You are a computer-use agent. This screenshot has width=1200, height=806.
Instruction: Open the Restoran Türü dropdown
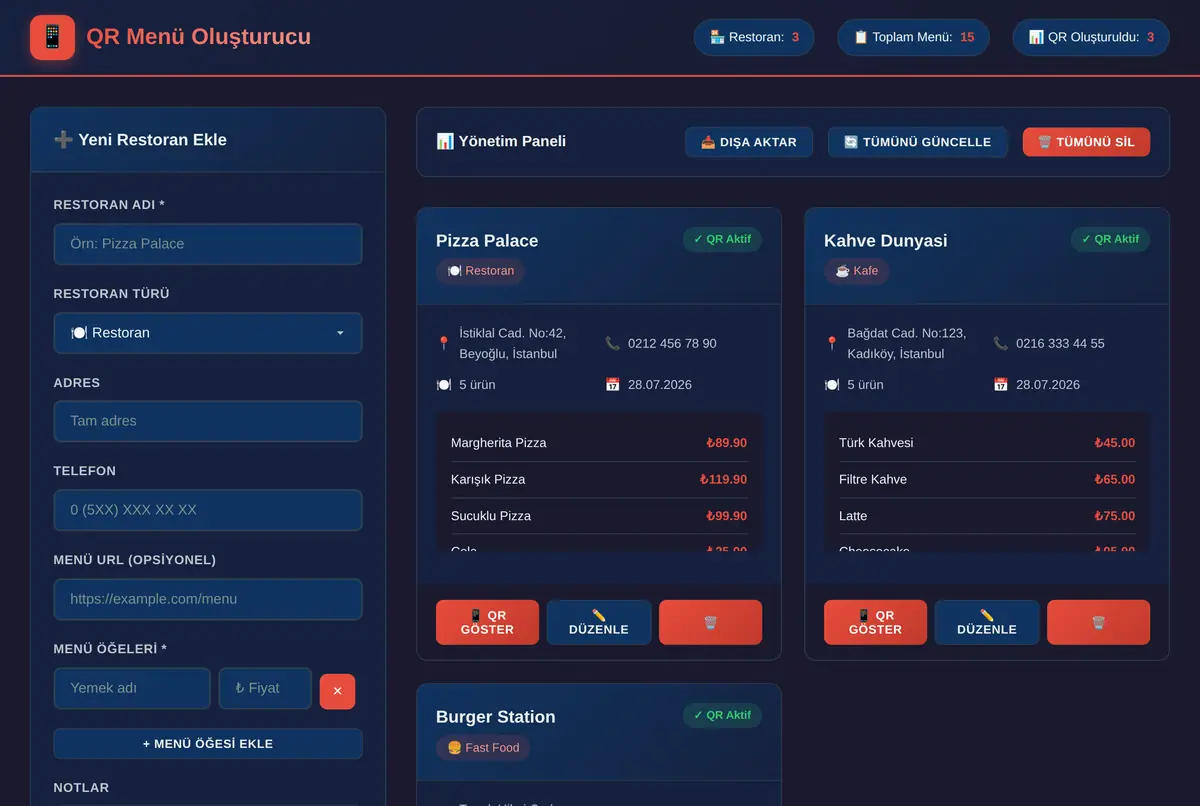coord(208,333)
